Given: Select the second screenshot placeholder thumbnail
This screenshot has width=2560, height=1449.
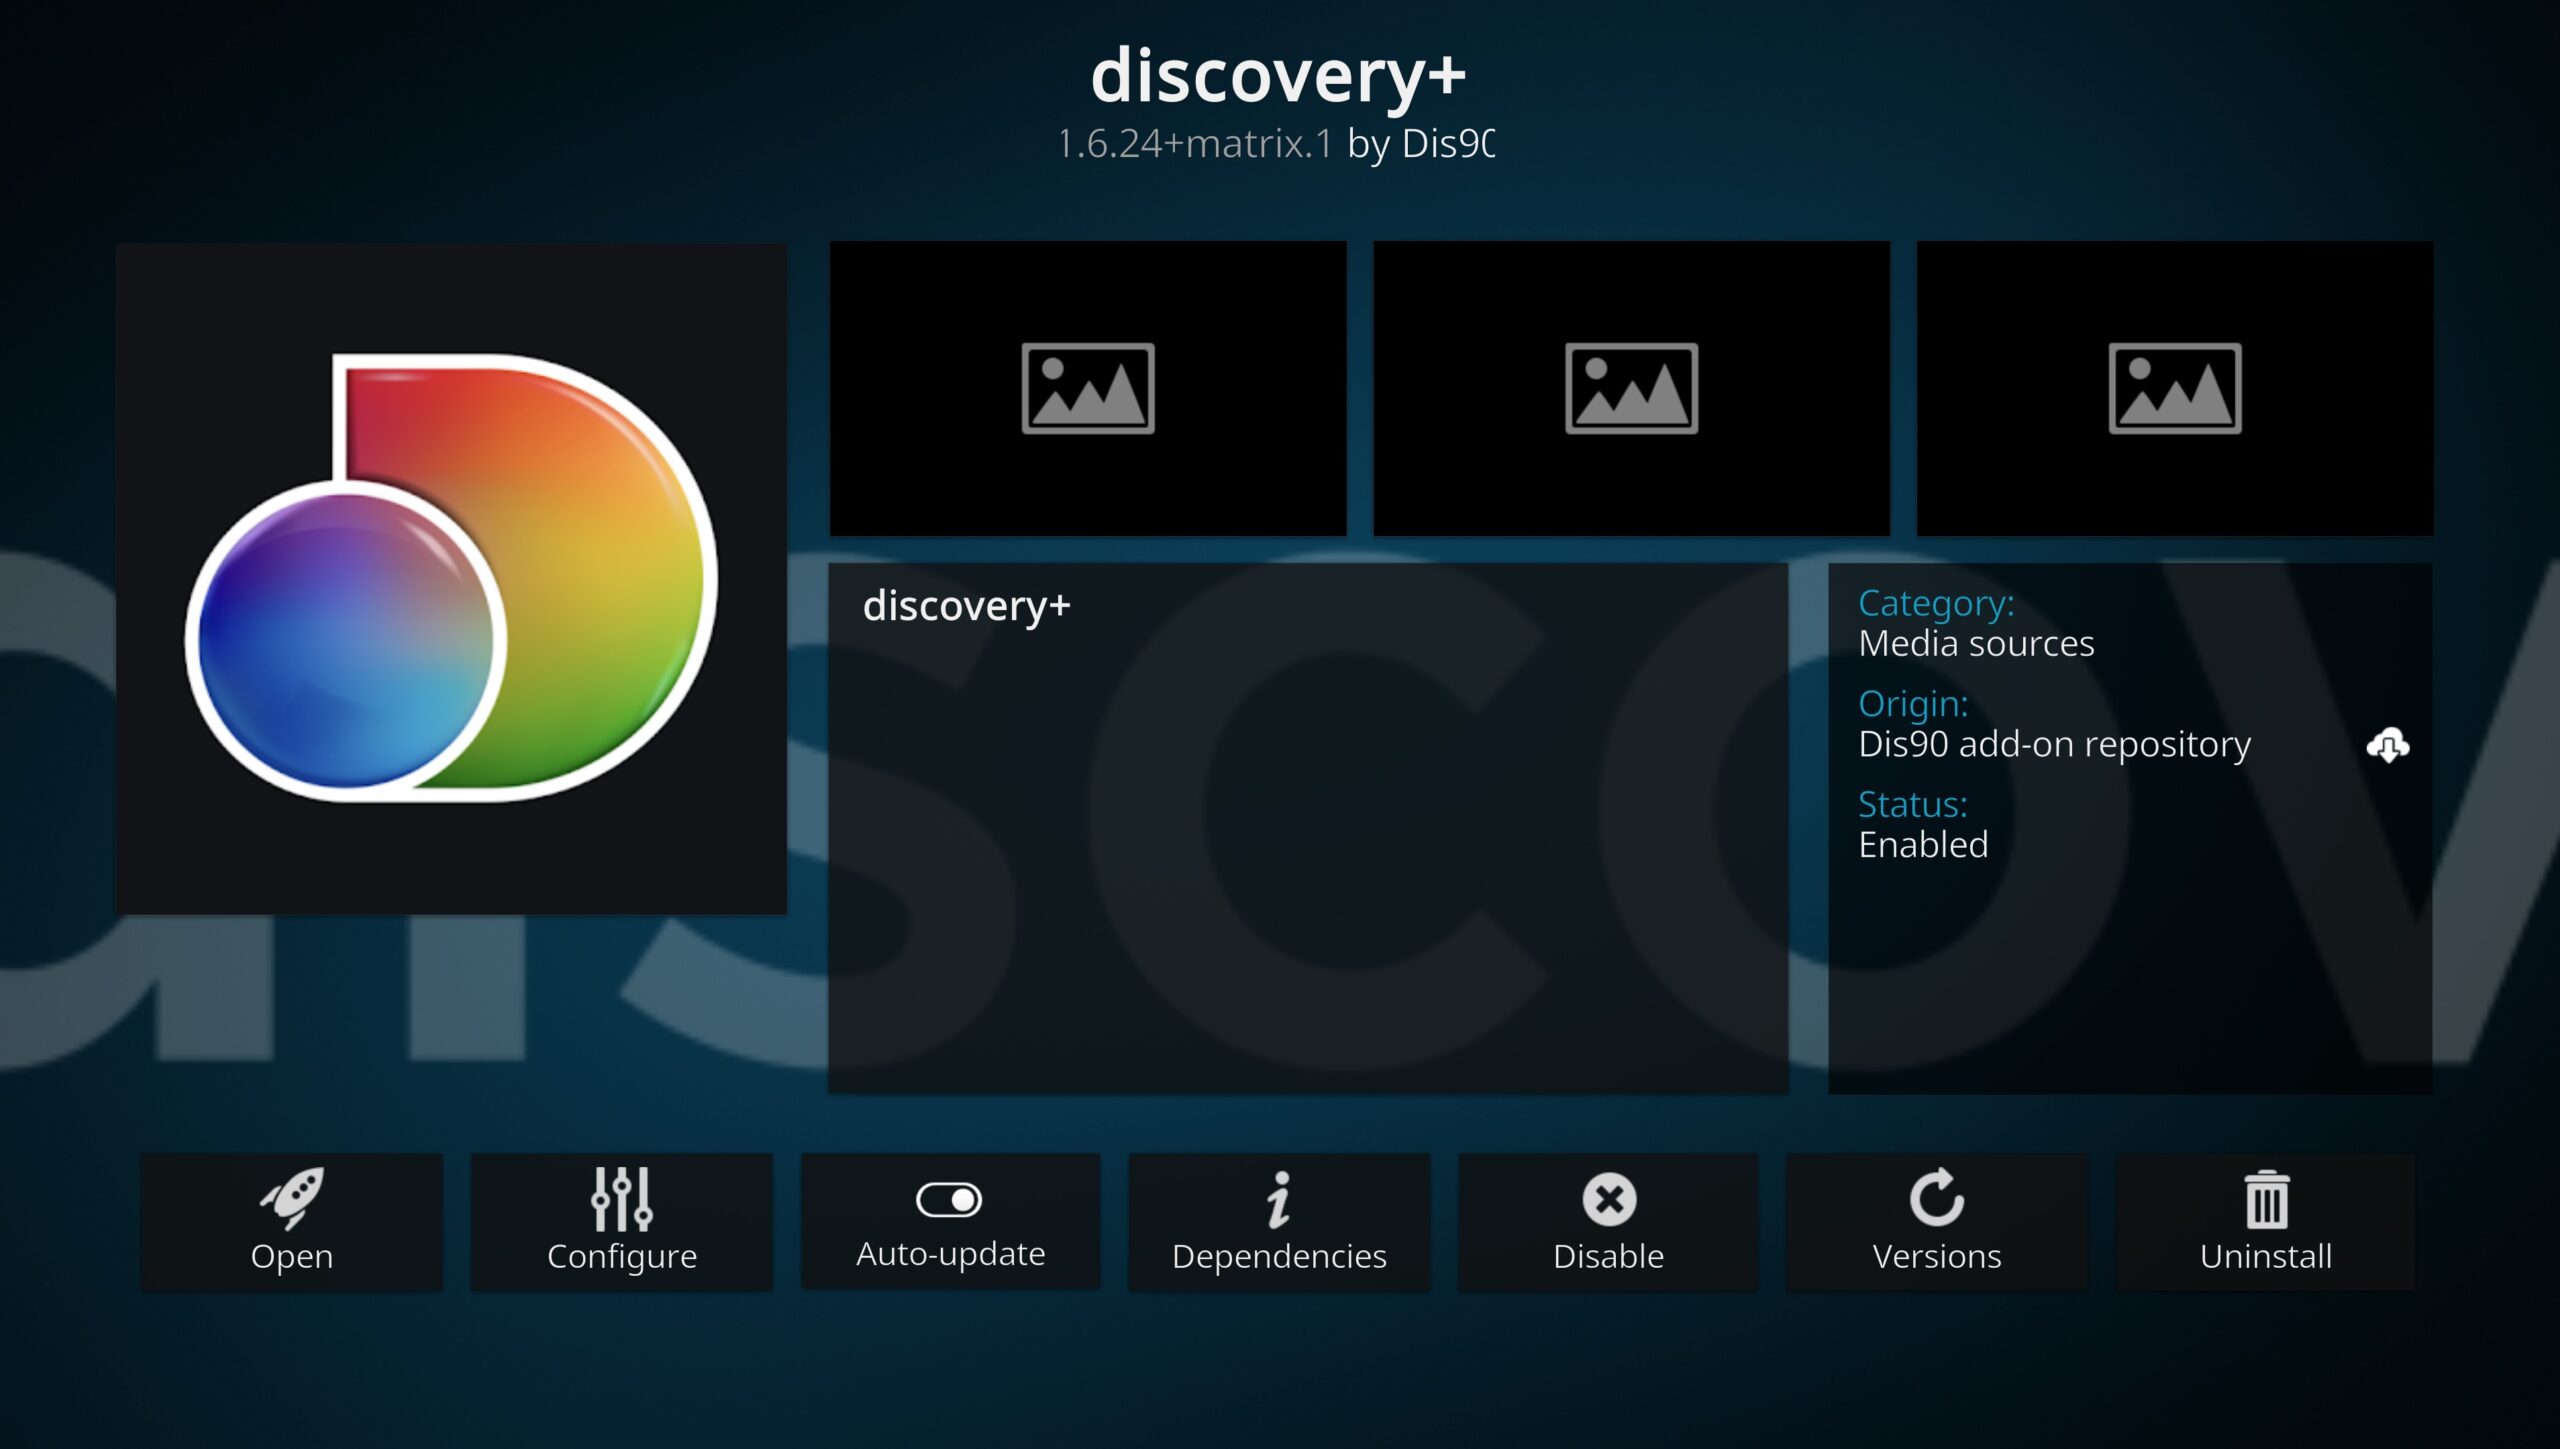Looking at the screenshot, I should pos(1631,388).
